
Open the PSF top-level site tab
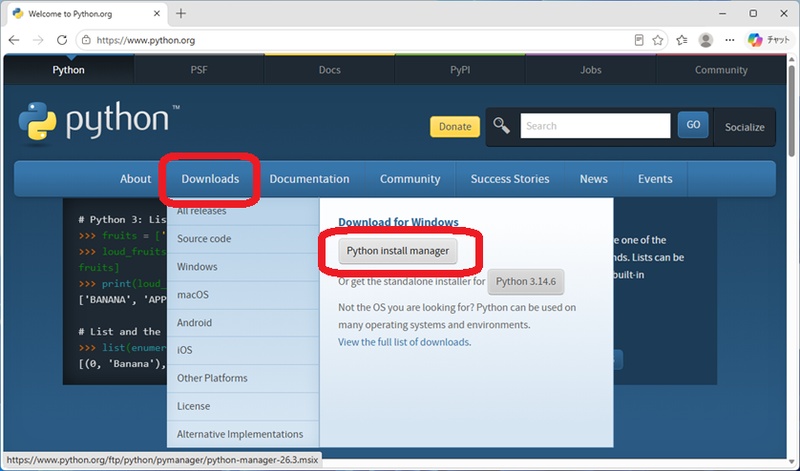pos(199,70)
